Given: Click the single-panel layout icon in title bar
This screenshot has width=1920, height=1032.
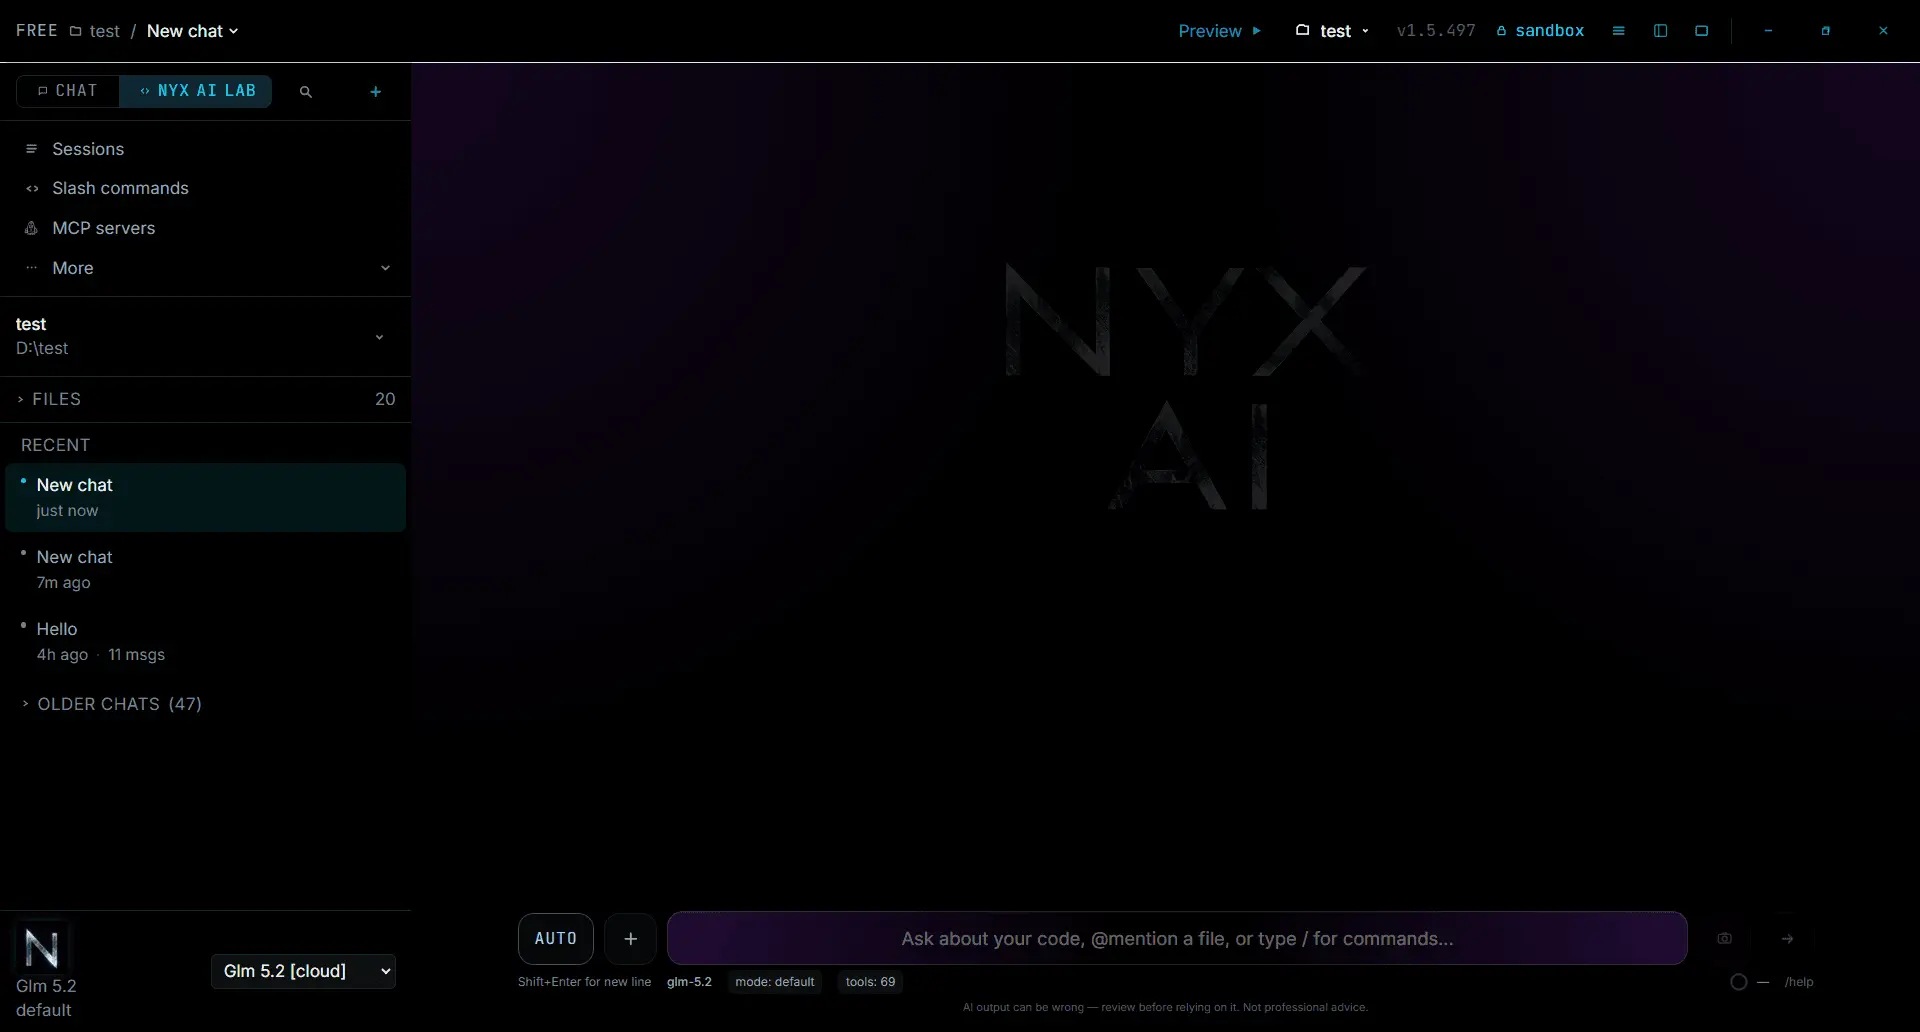Looking at the screenshot, I should 1702,31.
